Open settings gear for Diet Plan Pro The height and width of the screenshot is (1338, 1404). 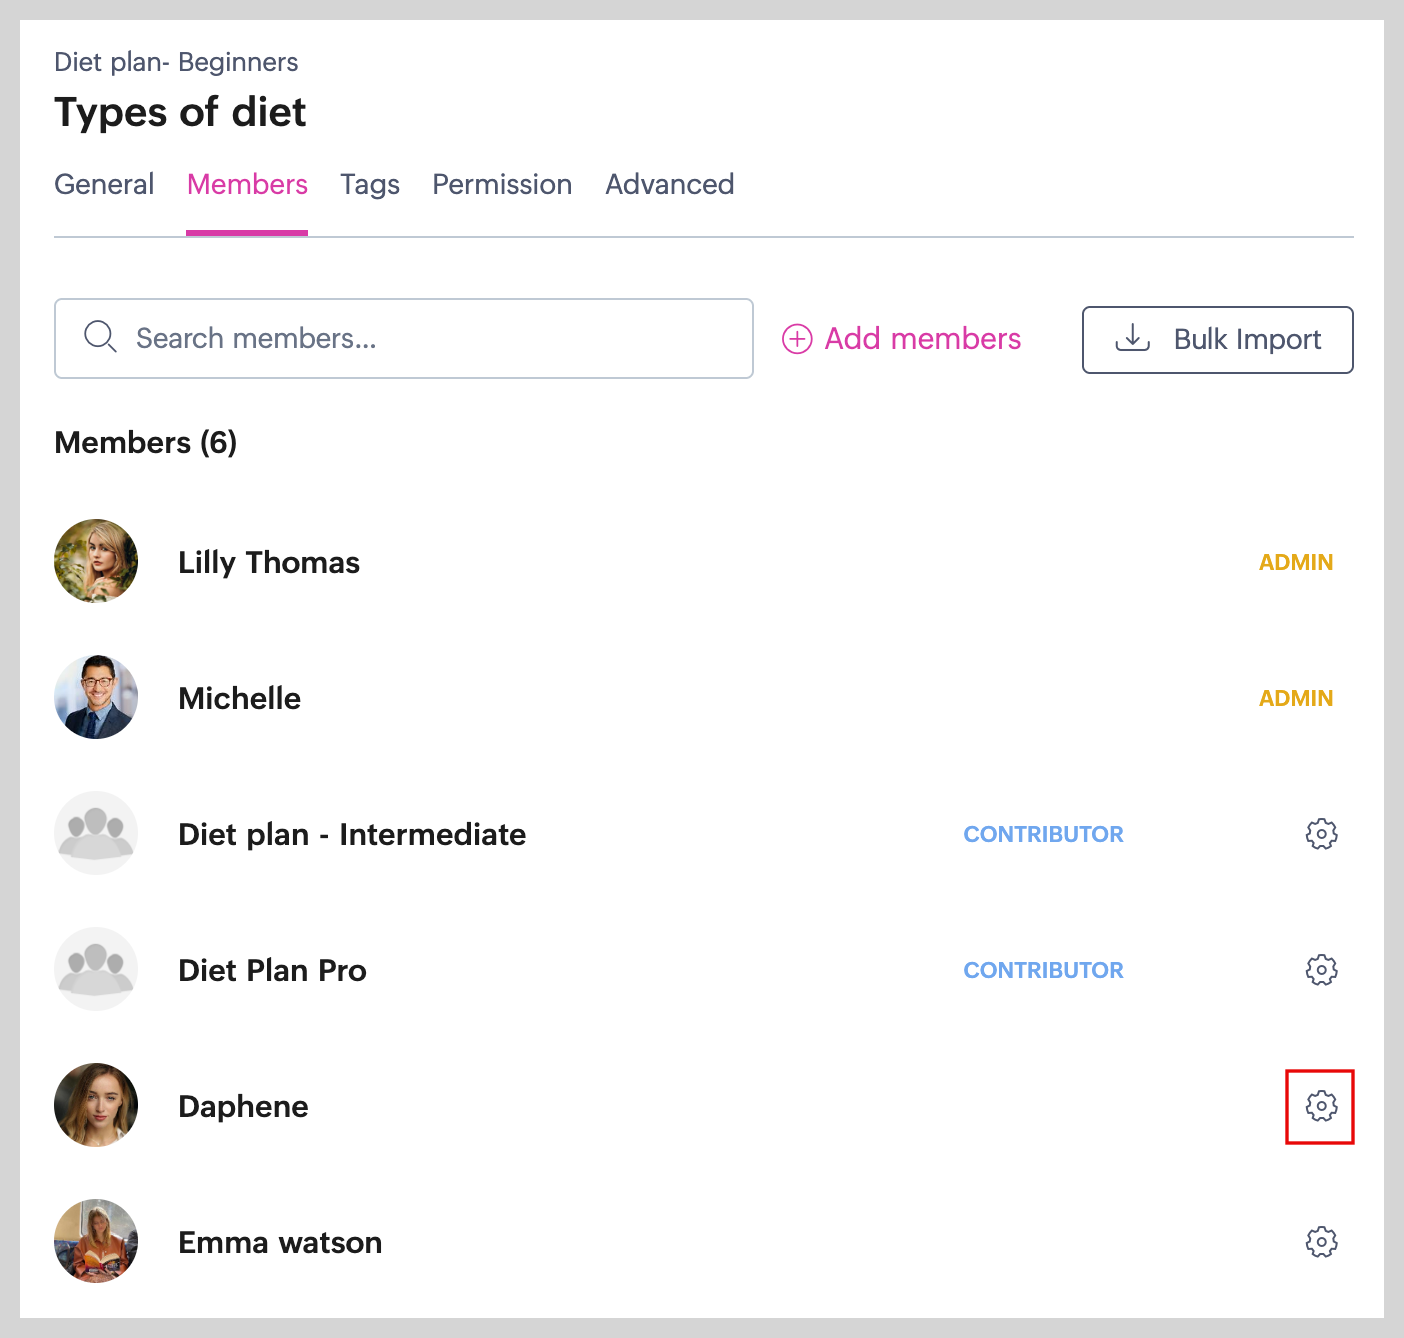tap(1321, 970)
